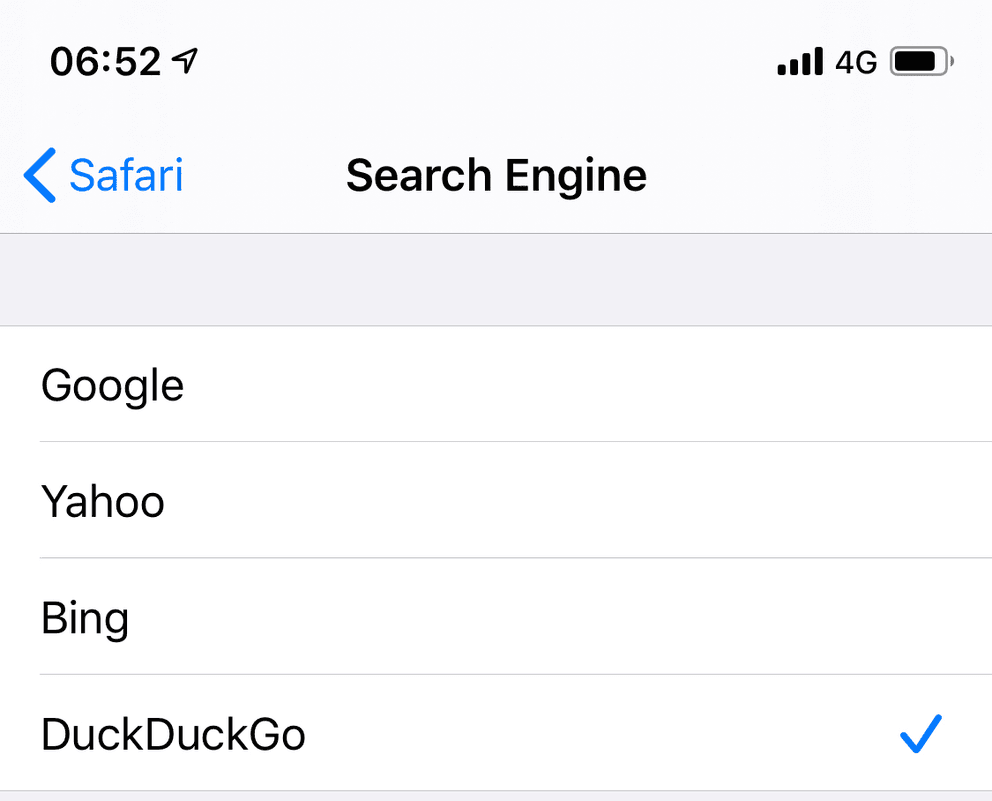
Task: Select Google as the search engine
Action: pos(112,385)
